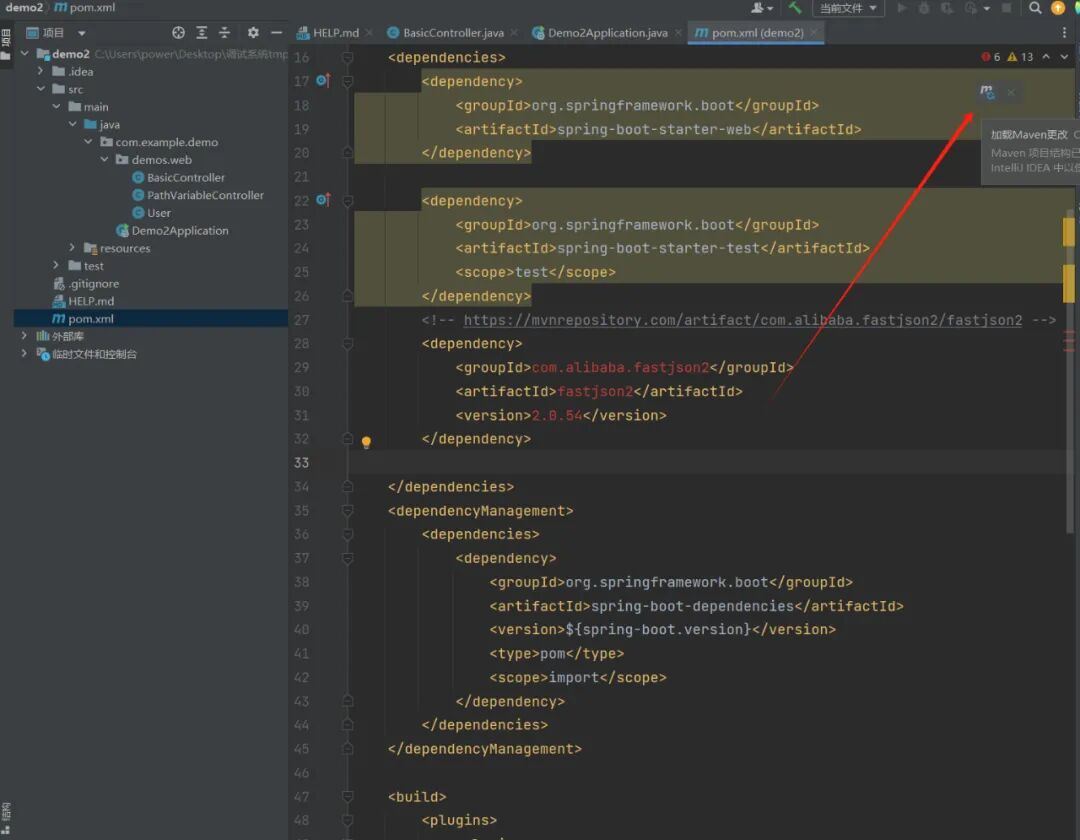
Task: Click the lightbulb quick-fix icon on line 32
Action: coord(366,442)
